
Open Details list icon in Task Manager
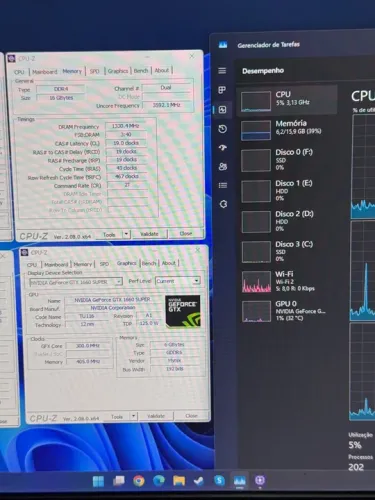pos(223,185)
